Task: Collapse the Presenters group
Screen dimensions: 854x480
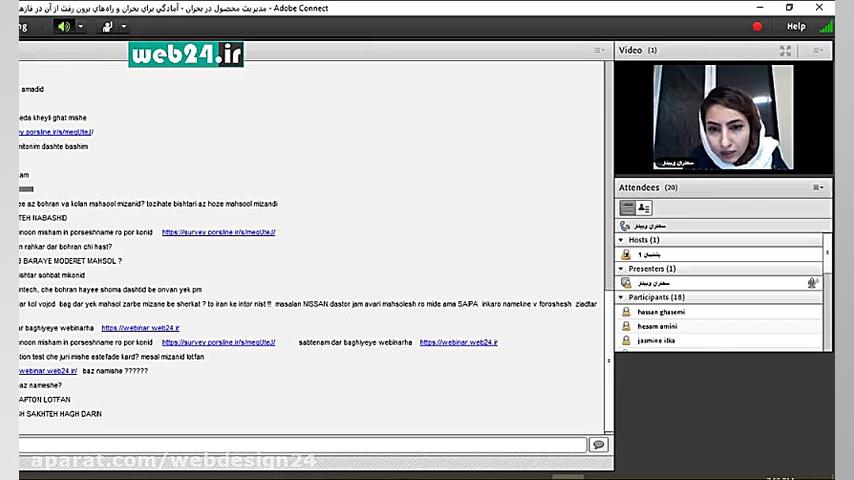Action: tap(621, 269)
